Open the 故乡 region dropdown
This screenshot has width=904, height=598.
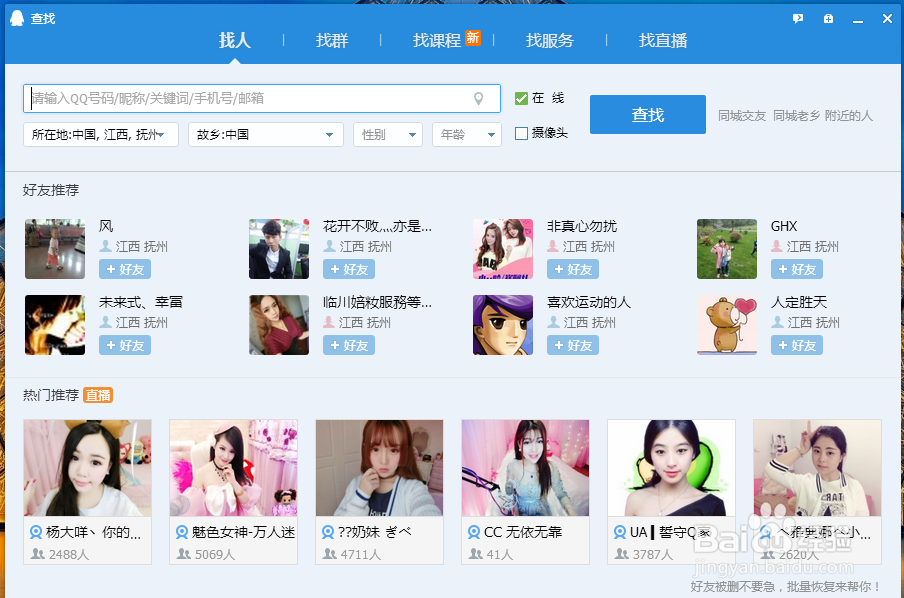[265, 132]
